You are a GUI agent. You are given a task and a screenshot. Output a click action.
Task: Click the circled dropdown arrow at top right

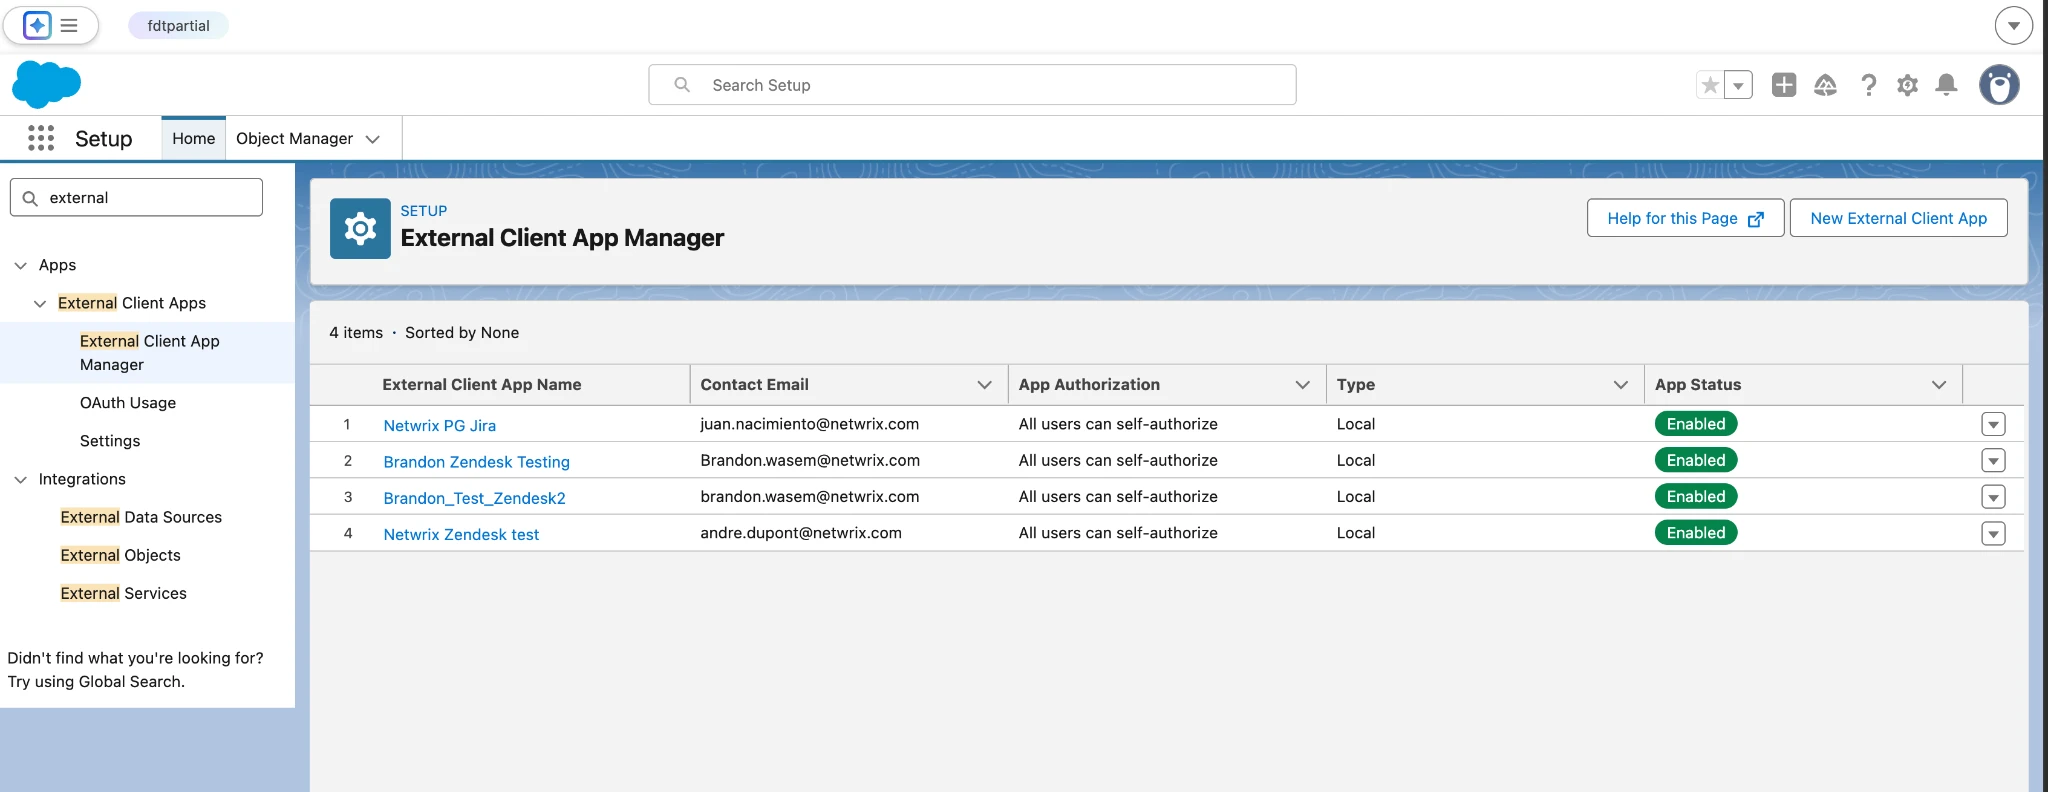[2013, 26]
